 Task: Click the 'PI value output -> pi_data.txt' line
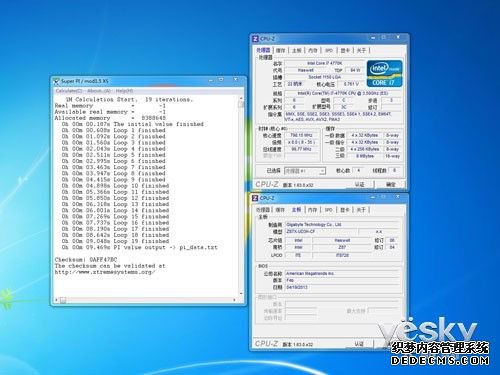139,247
